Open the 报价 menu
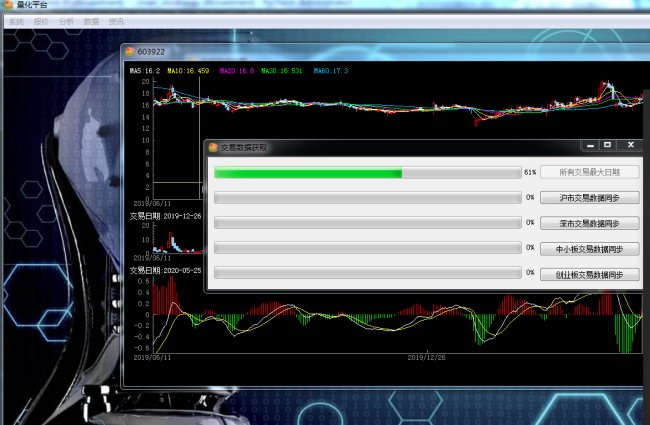The image size is (650, 425). point(41,20)
